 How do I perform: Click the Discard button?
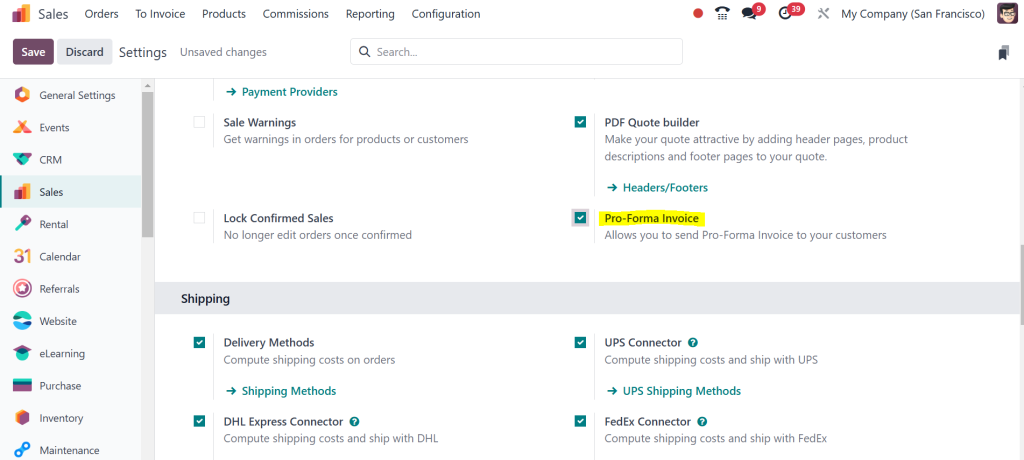coord(84,52)
